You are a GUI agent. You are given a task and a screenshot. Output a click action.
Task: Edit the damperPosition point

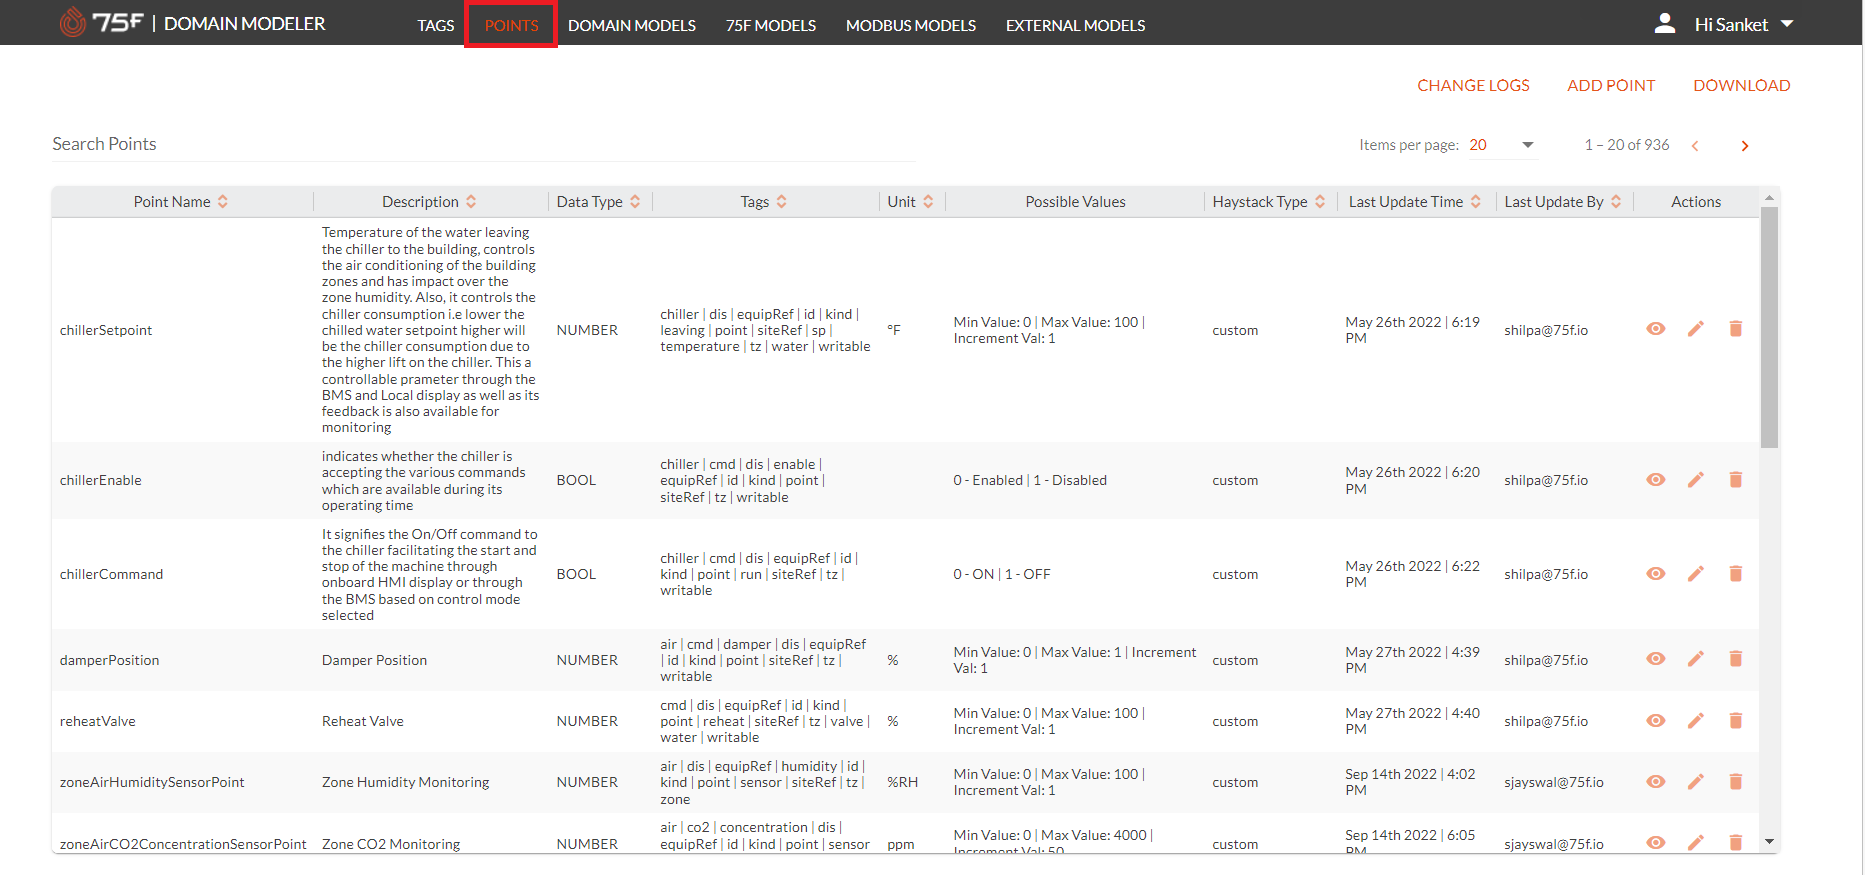1696,659
